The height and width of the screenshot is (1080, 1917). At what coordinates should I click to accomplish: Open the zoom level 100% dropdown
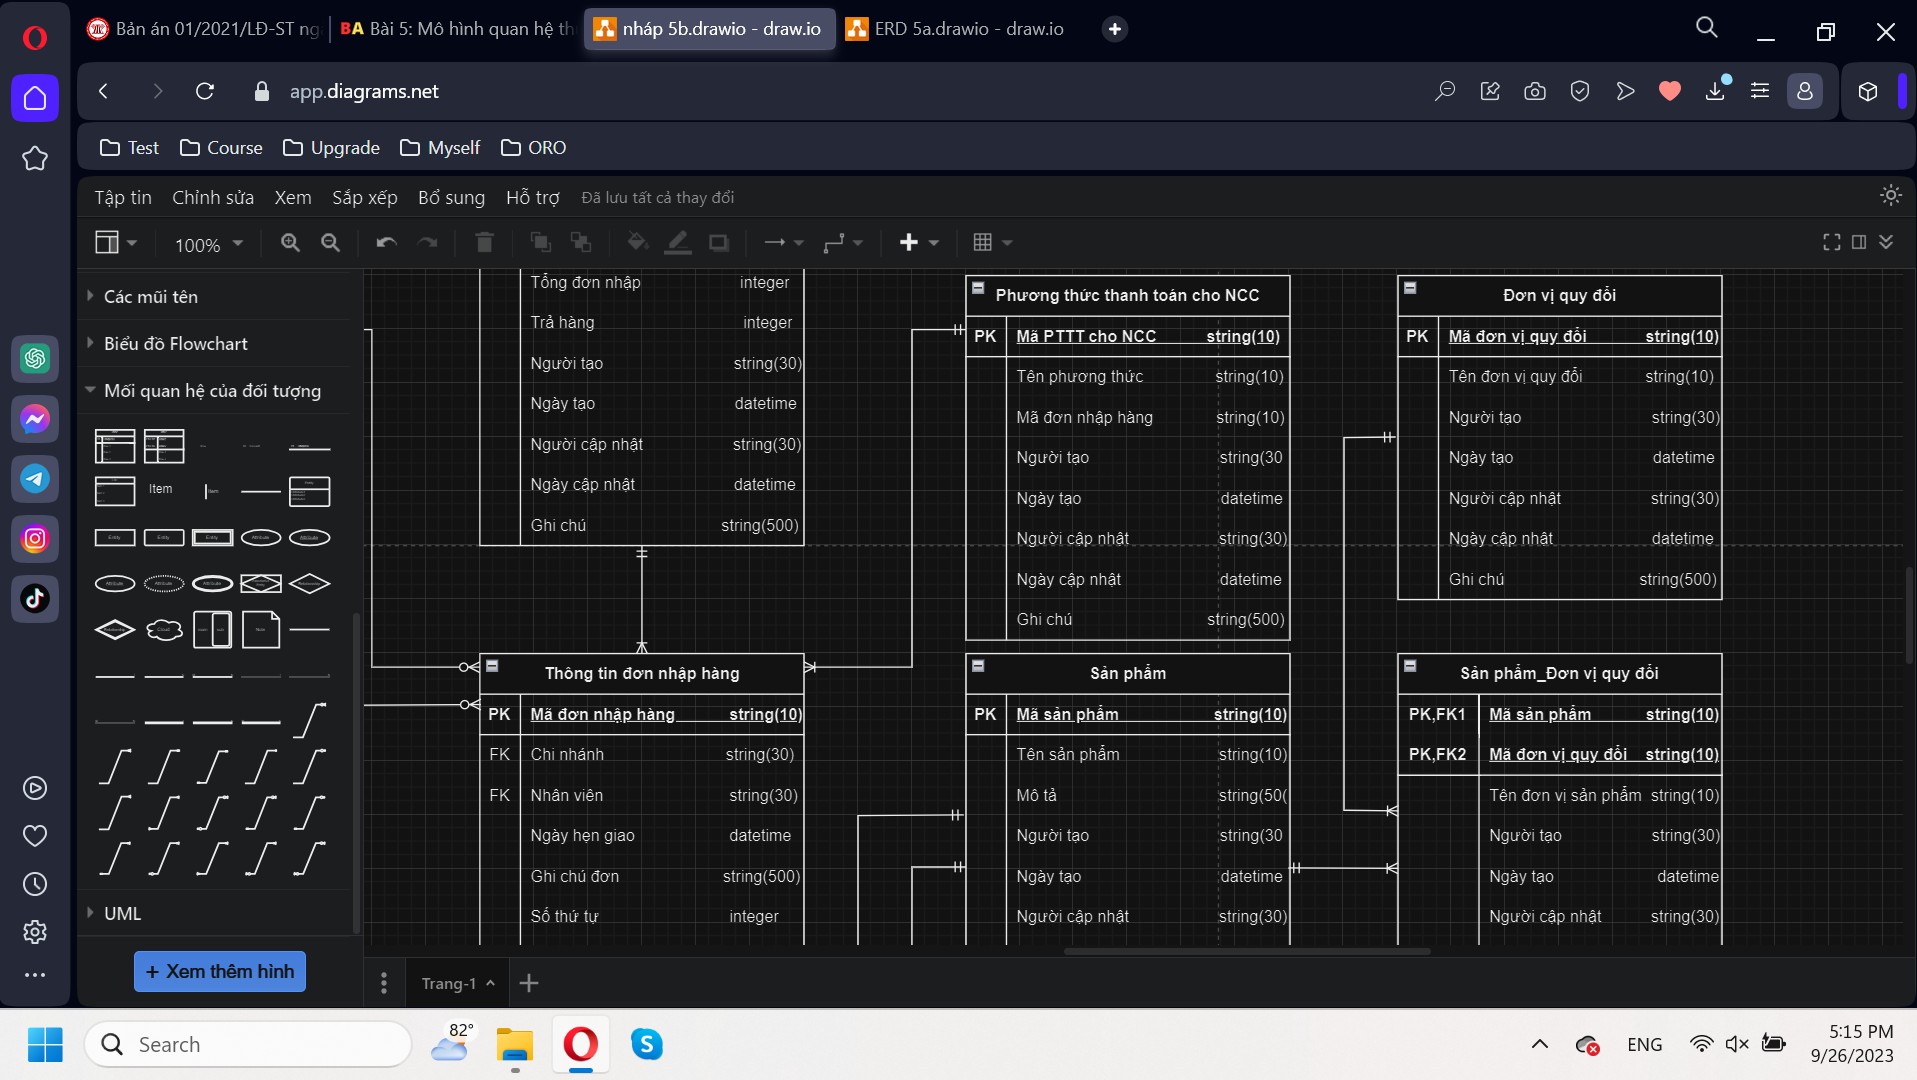(207, 243)
